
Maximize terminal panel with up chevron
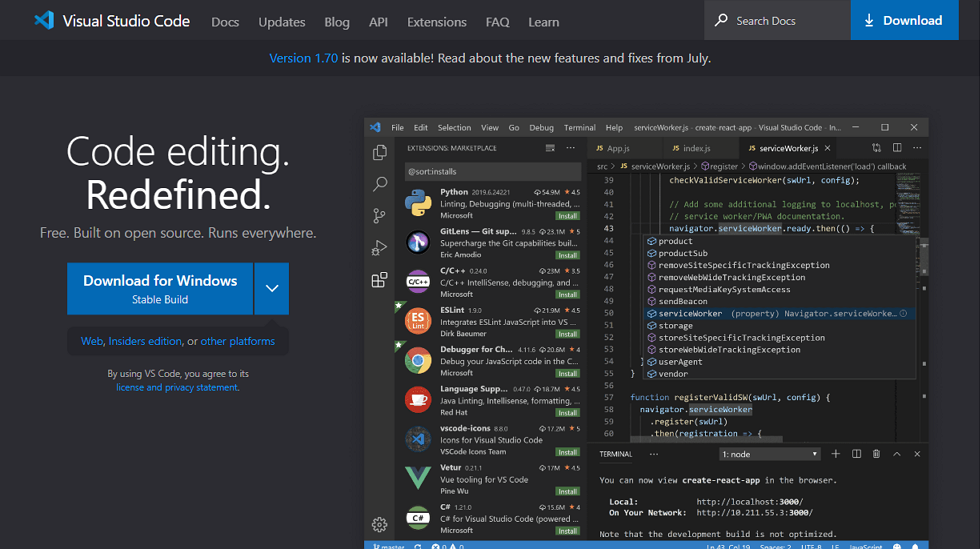coord(897,454)
